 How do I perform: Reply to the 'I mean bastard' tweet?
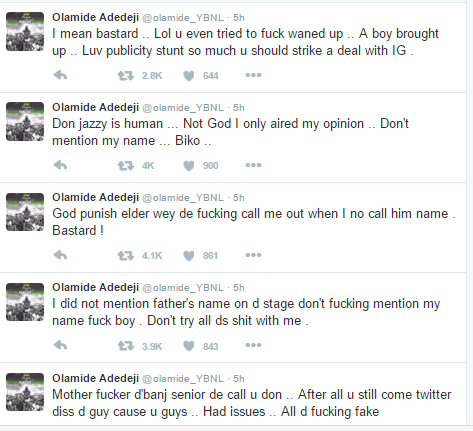pos(60,75)
